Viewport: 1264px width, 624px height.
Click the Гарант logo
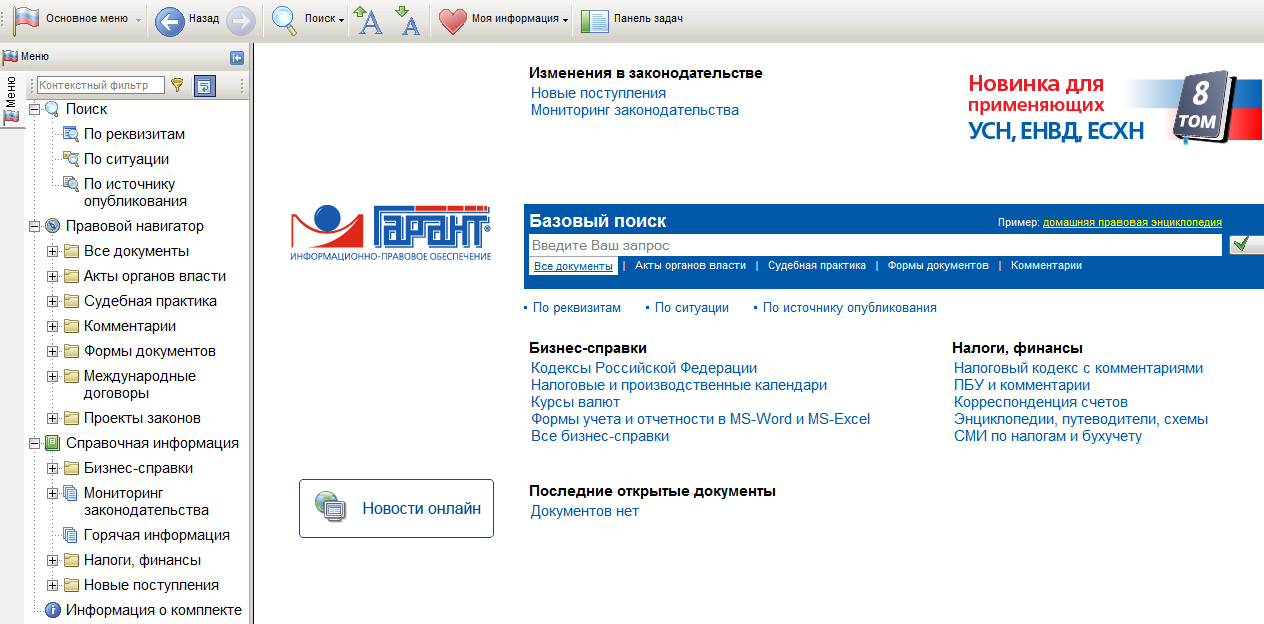tap(391, 234)
